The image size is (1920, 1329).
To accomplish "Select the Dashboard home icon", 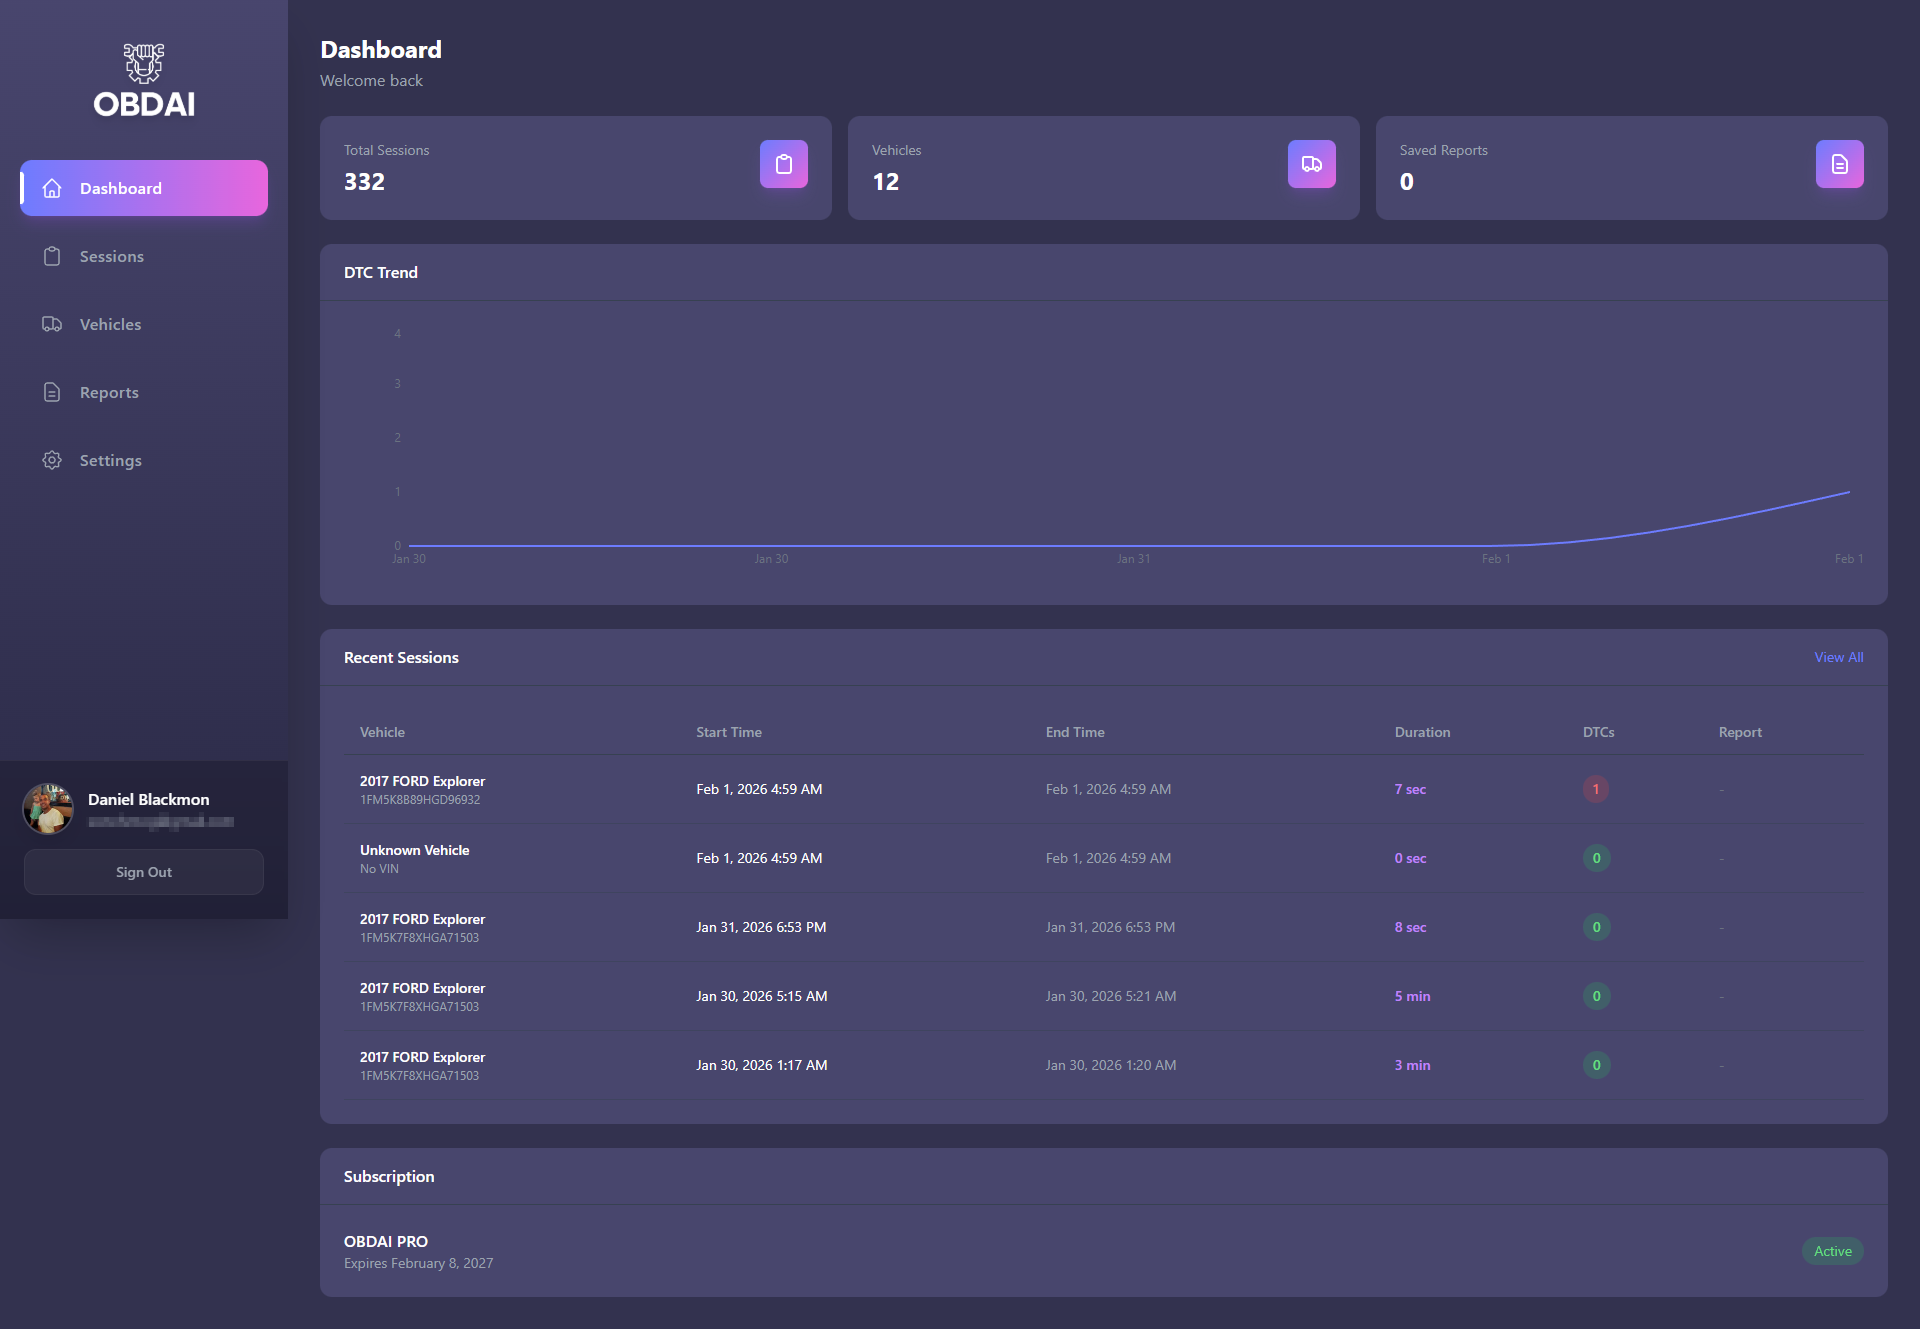I will pyautogui.click(x=52, y=188).
